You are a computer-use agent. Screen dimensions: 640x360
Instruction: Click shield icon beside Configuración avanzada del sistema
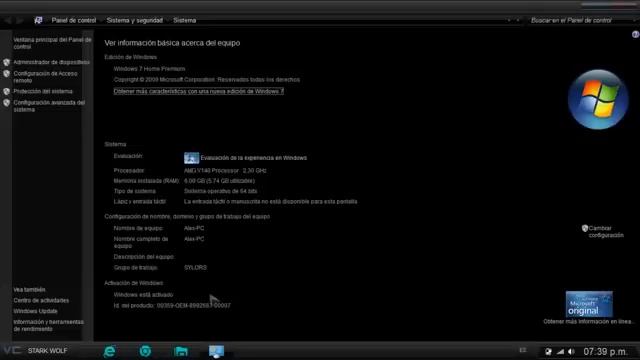tap(7, 103)
